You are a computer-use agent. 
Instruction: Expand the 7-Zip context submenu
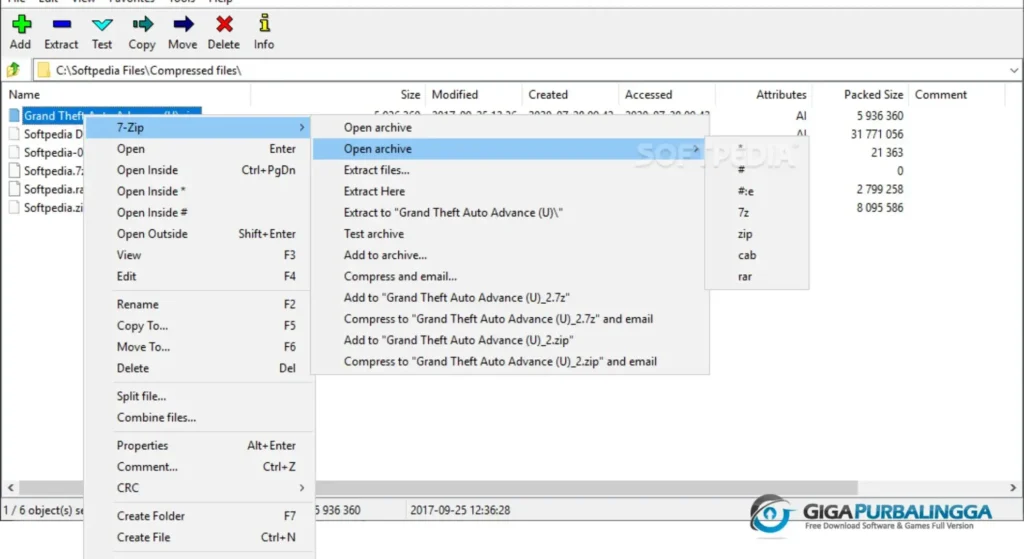pos(199,127)
